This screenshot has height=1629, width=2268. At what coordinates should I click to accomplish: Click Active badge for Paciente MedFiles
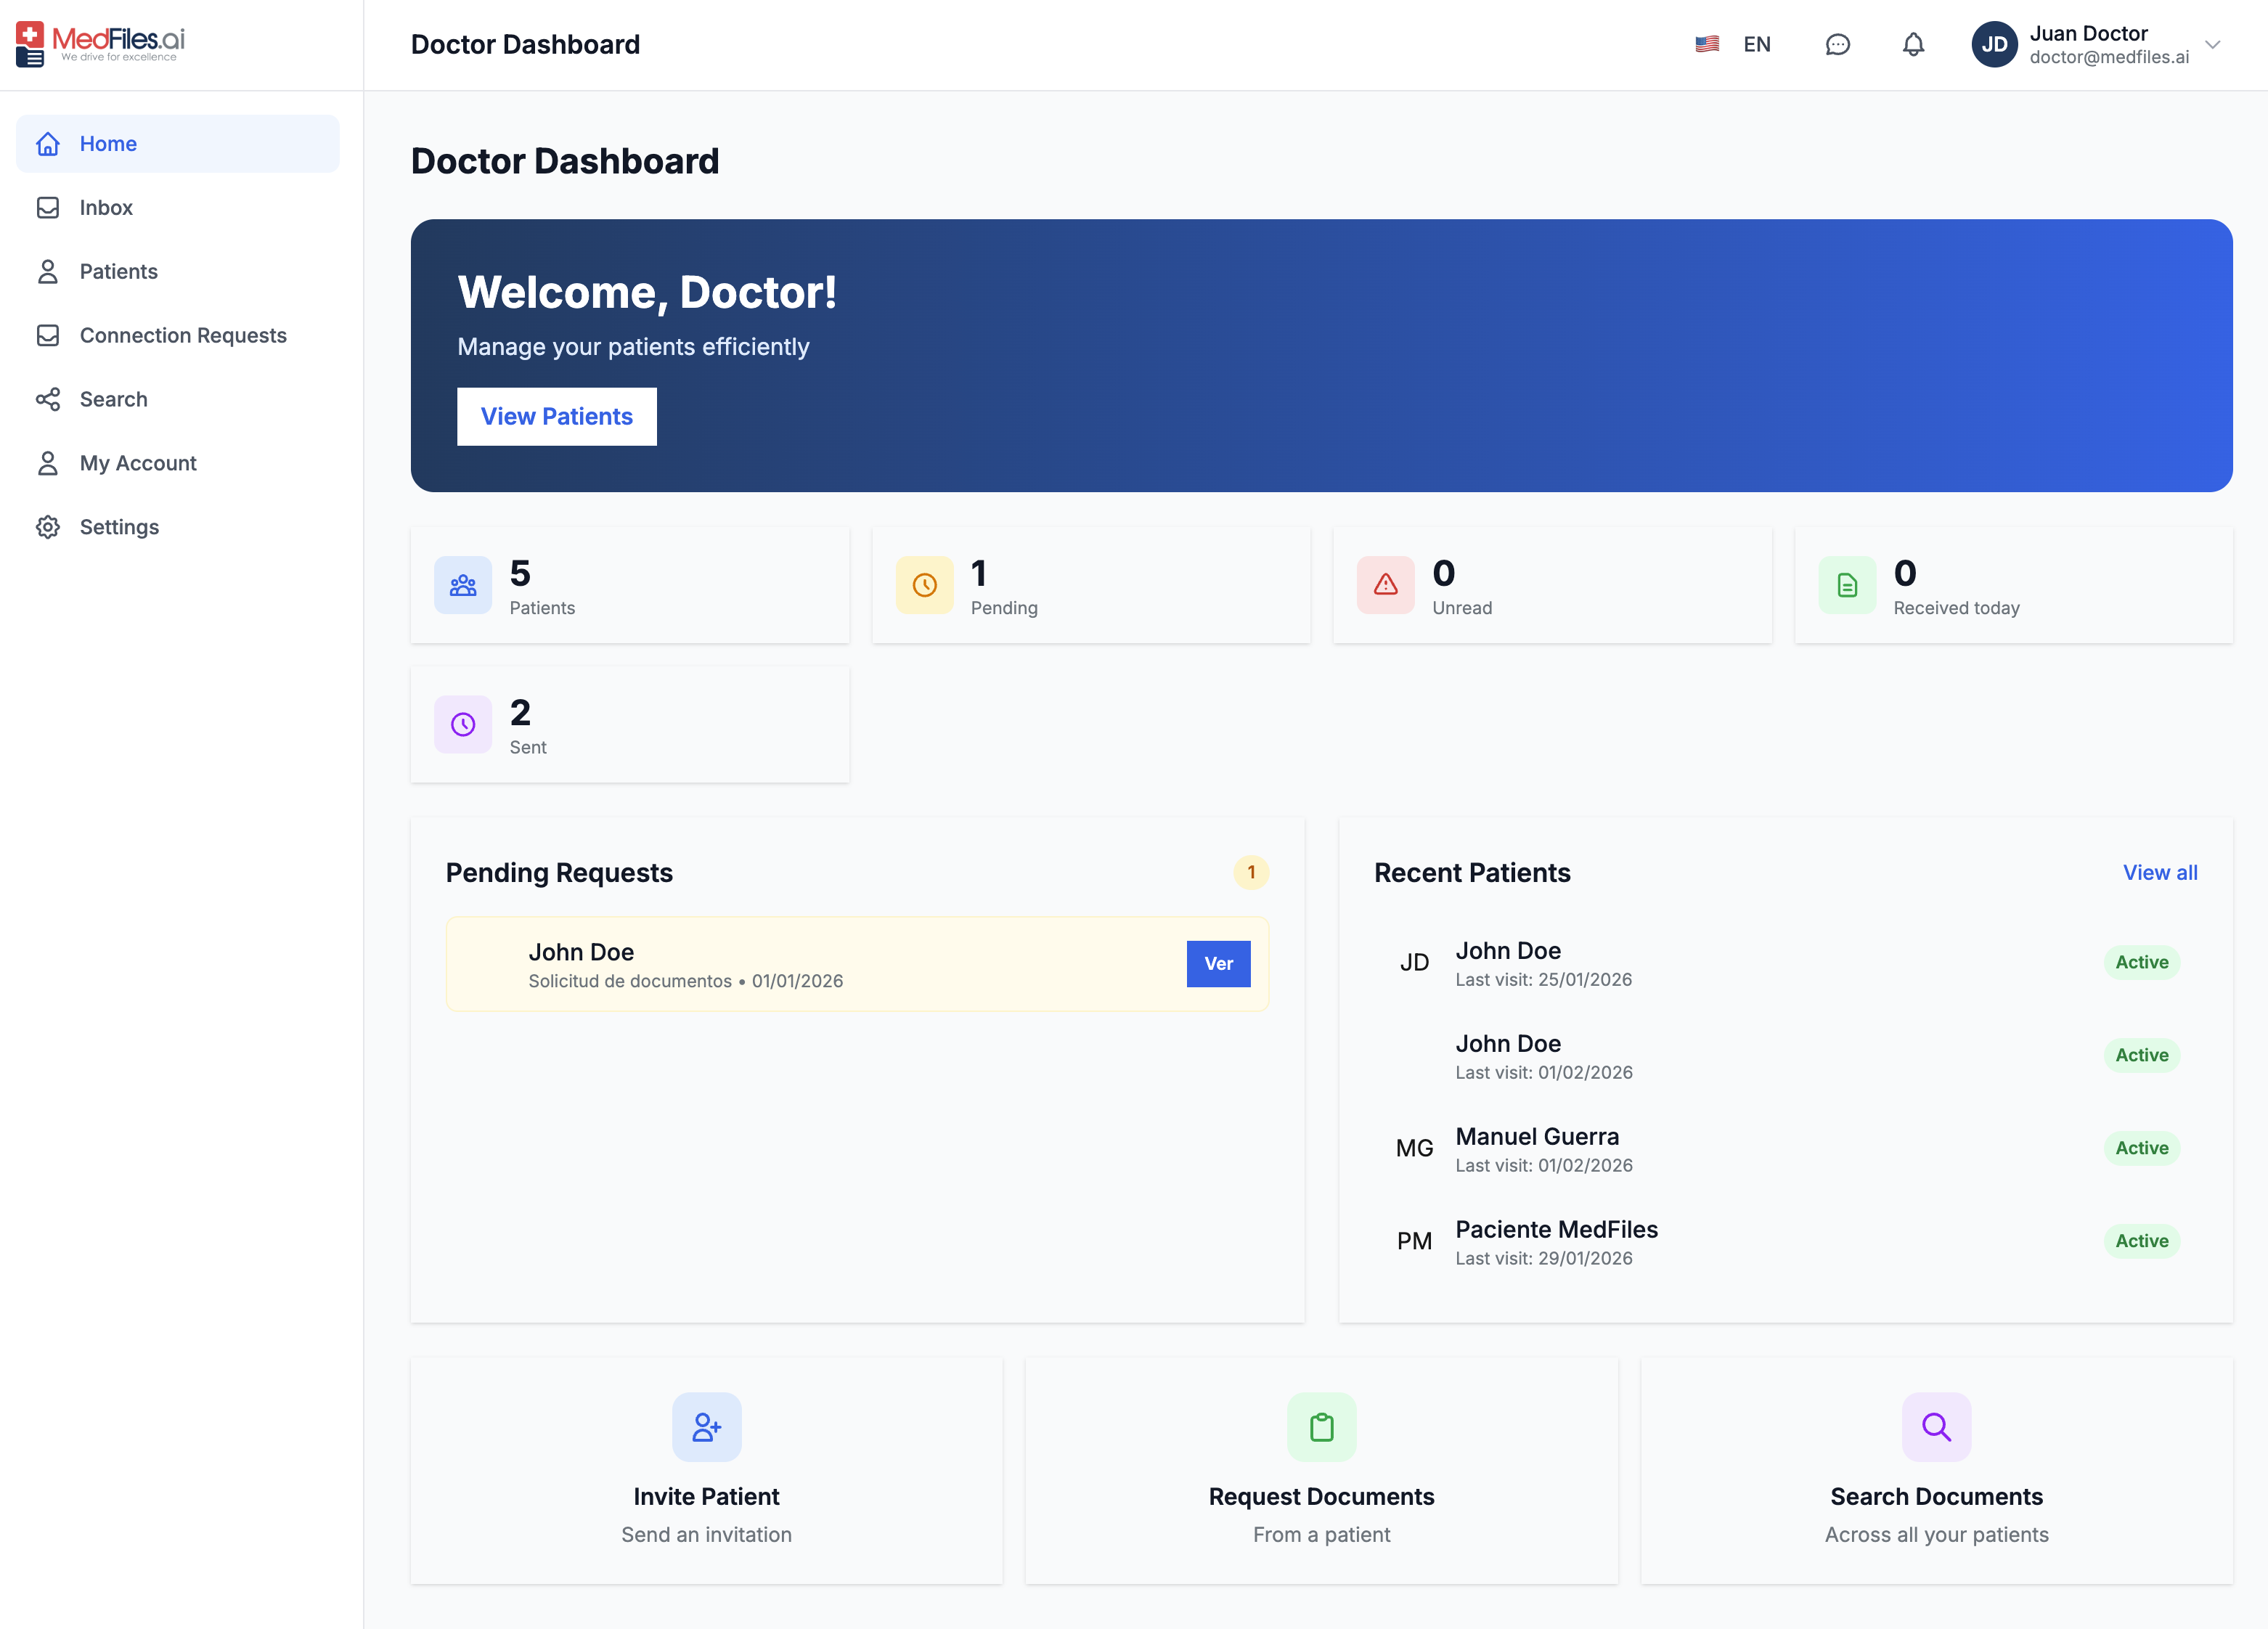click(2141, 1241)
